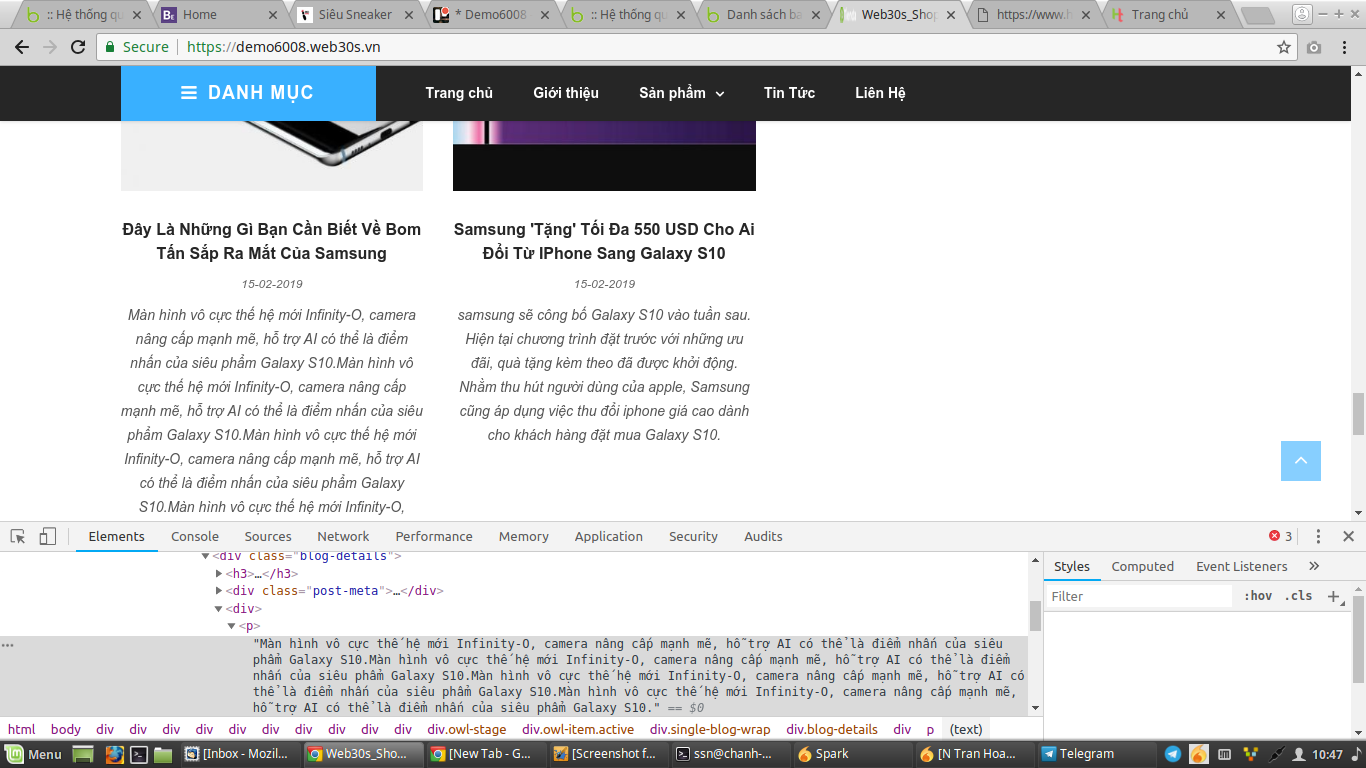Collapse the blog-details div node
This screenshot has height=768, width=1366.
pyautogui.click(x=206, y=556)
